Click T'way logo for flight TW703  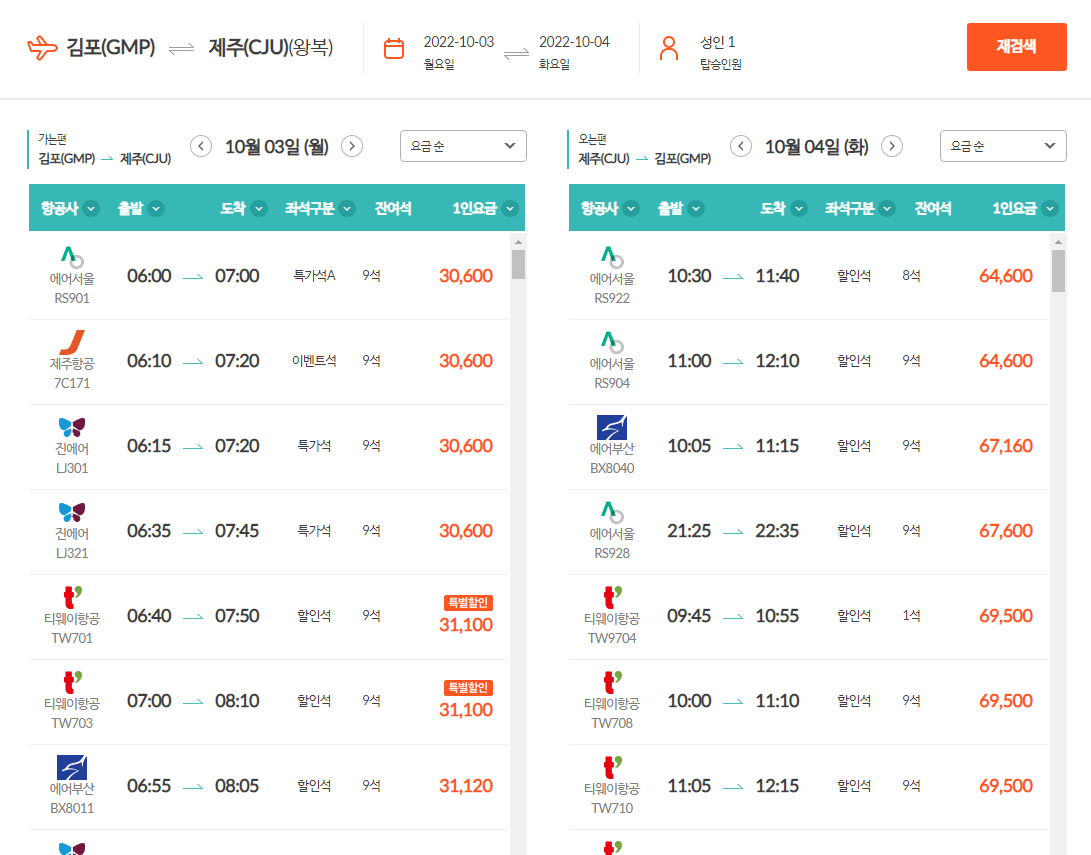point(72,682)
